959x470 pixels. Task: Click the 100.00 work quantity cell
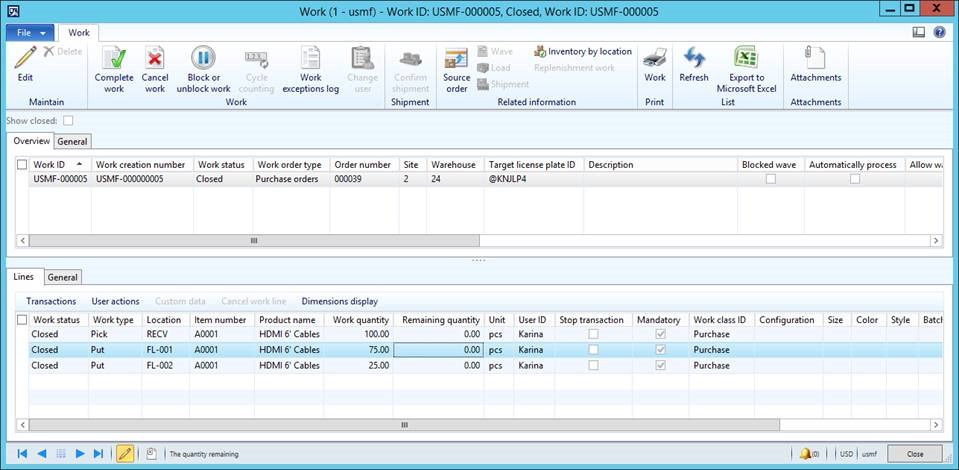coord(358,334)
